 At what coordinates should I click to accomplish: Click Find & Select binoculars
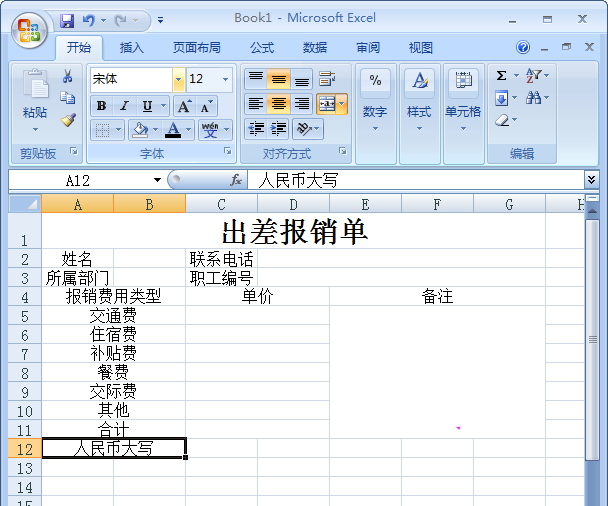click(x=533, y=98)
